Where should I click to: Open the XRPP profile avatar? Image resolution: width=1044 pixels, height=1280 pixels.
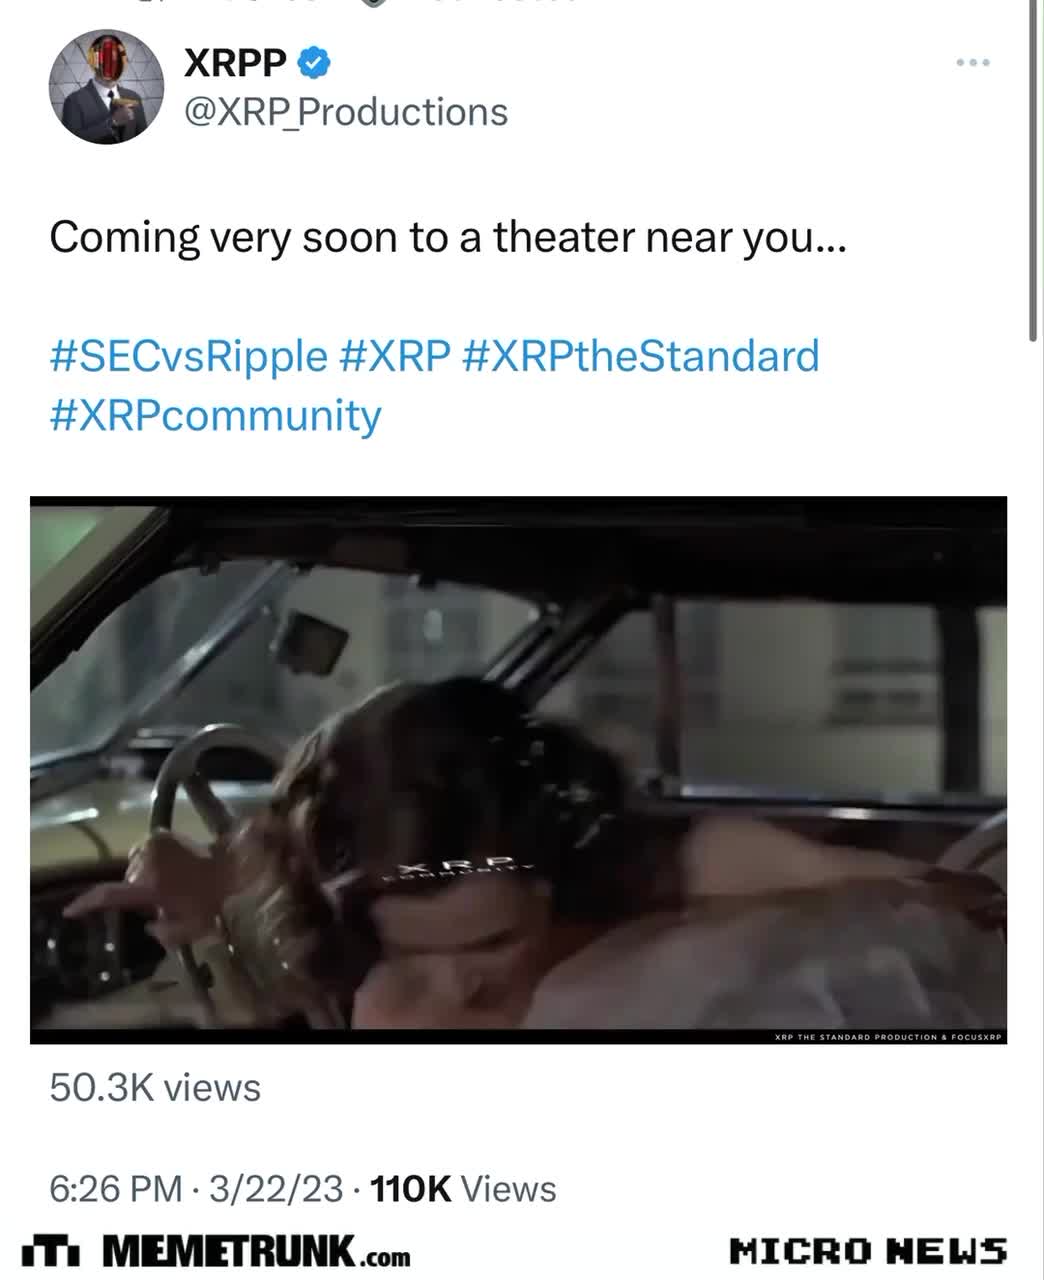[107, 86]
